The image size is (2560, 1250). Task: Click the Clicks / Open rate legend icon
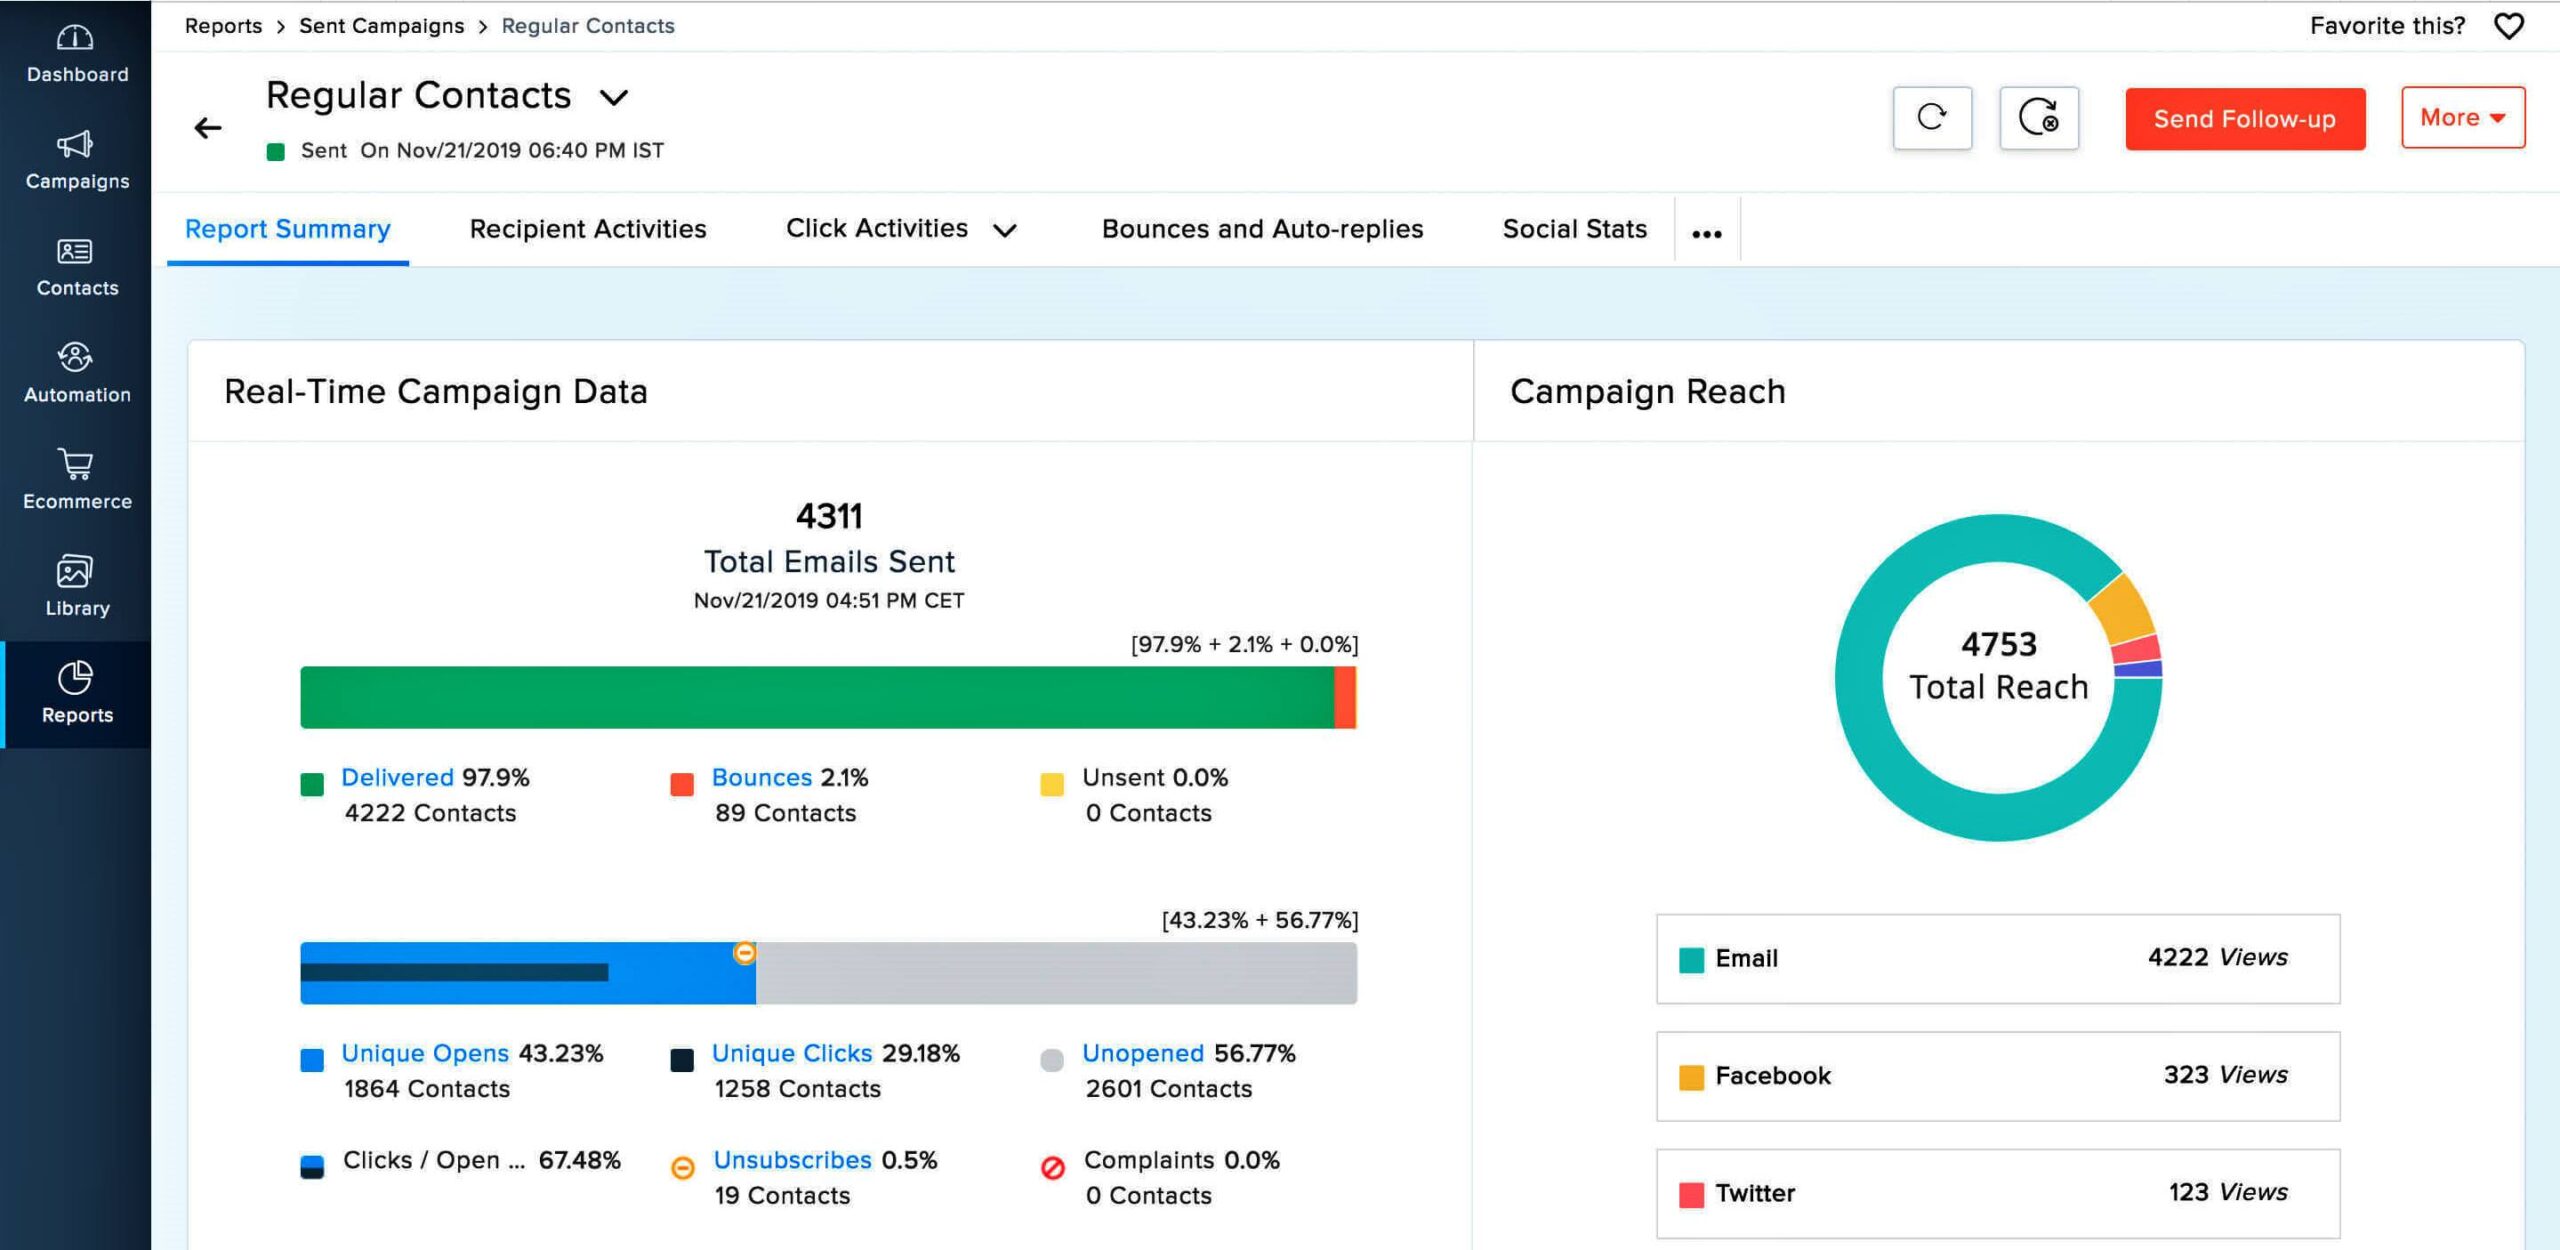[x=312, y=1167]
